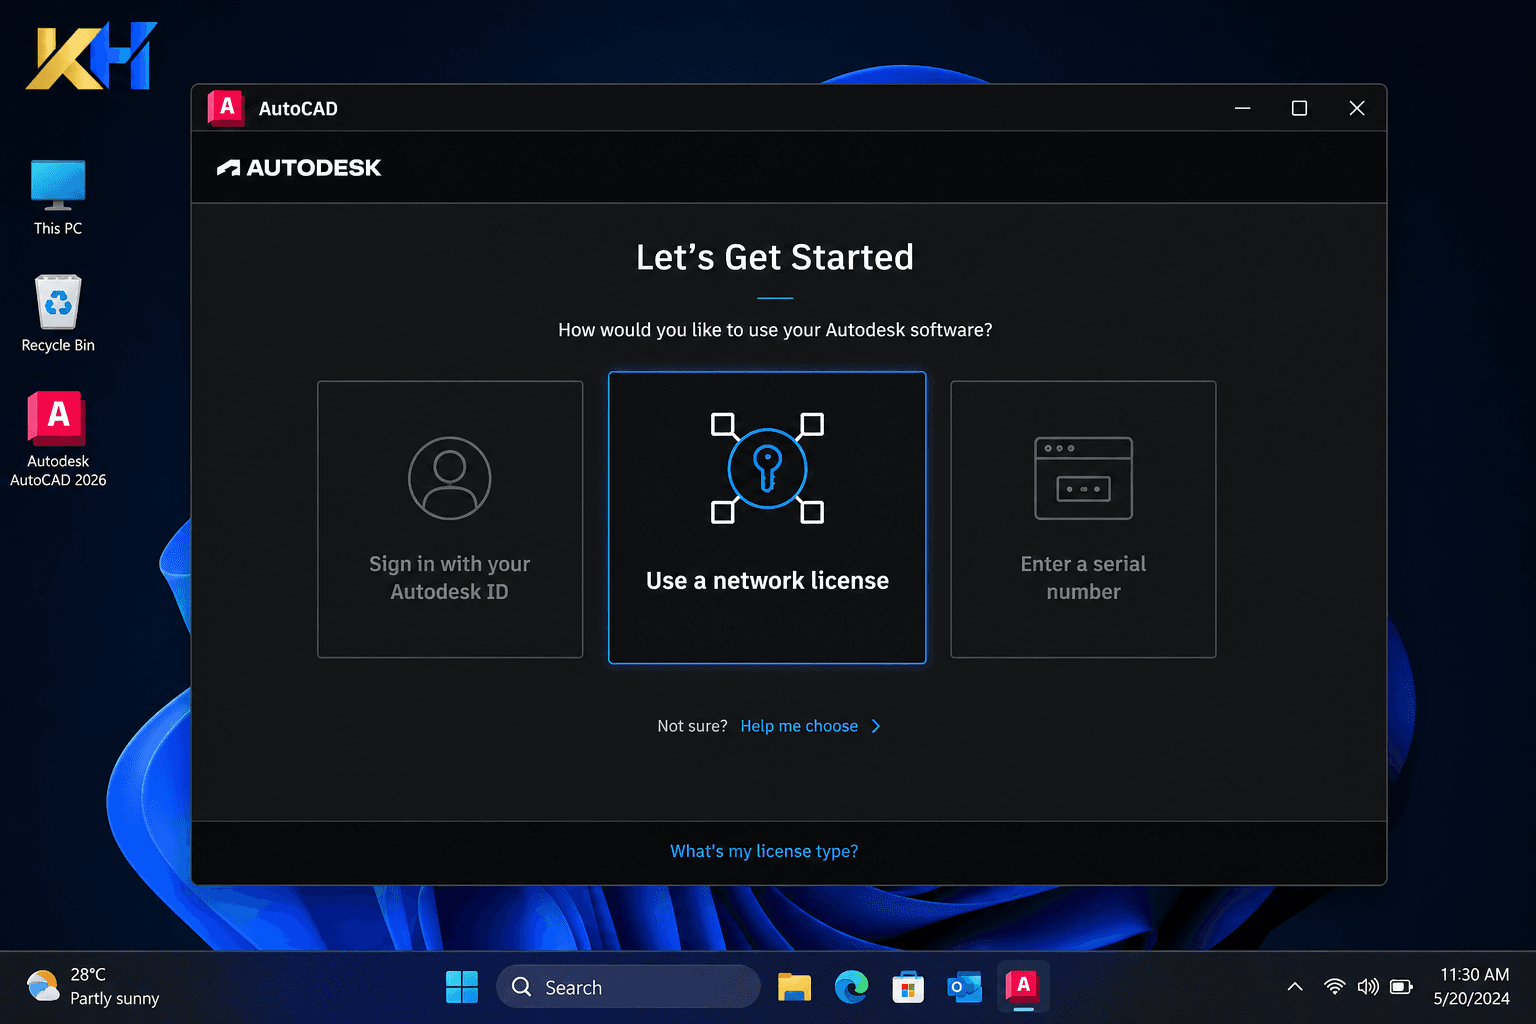Choose the Sign in with Autodesk ID option
The image size is (1536, 1024).
(x=450, y=519)
